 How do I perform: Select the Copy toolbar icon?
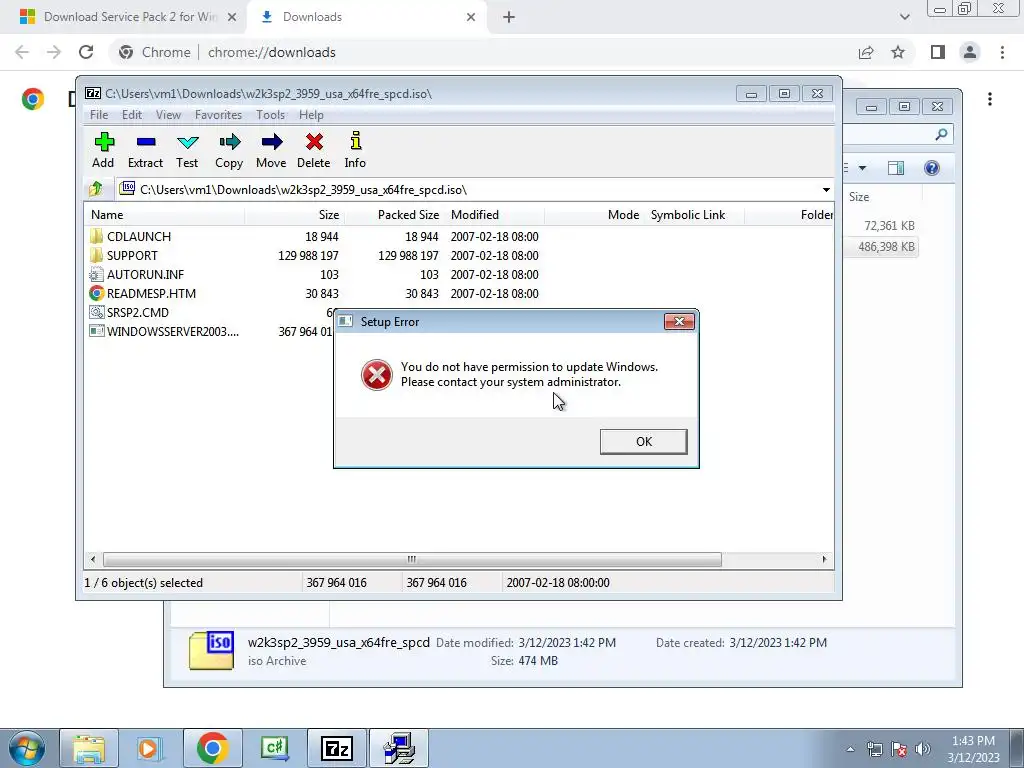(x=229, y=150)
